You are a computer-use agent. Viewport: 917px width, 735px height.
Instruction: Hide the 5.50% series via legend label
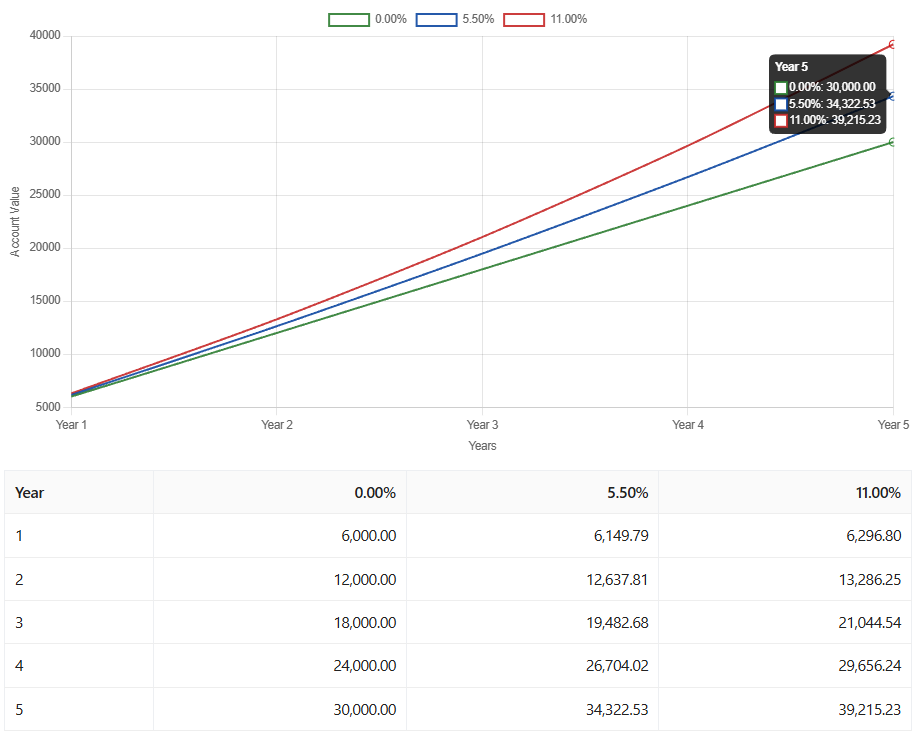coord(478,20)
